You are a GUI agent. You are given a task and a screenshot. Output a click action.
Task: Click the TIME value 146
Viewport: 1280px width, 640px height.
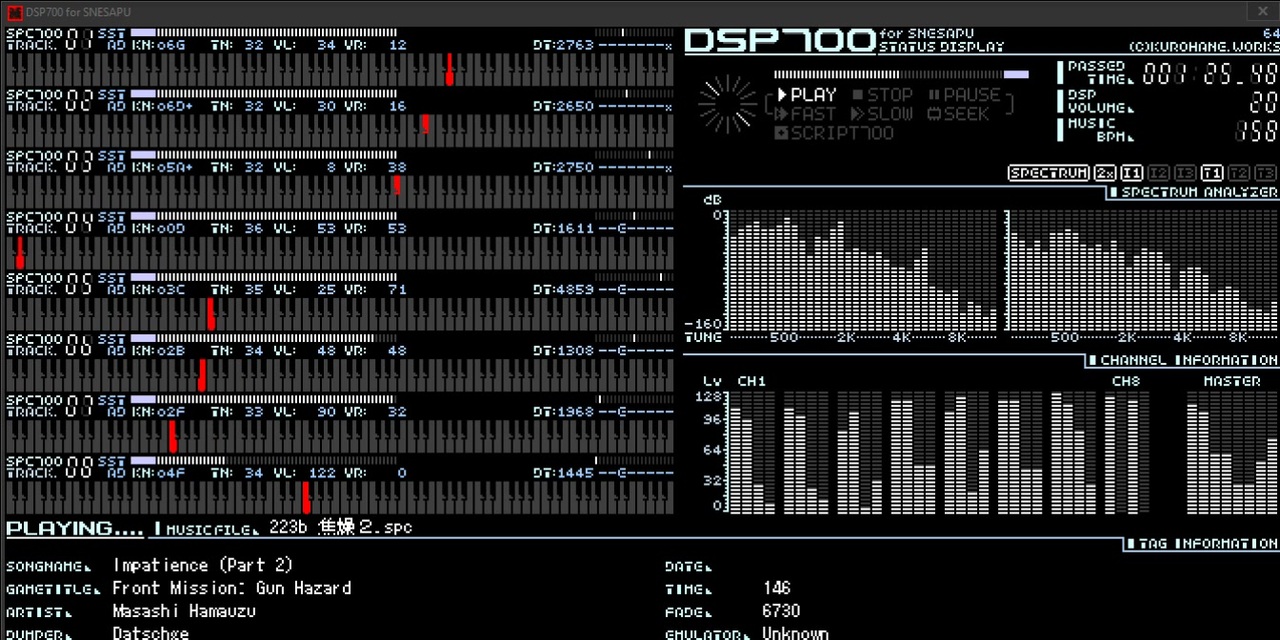tap(776, 588)
